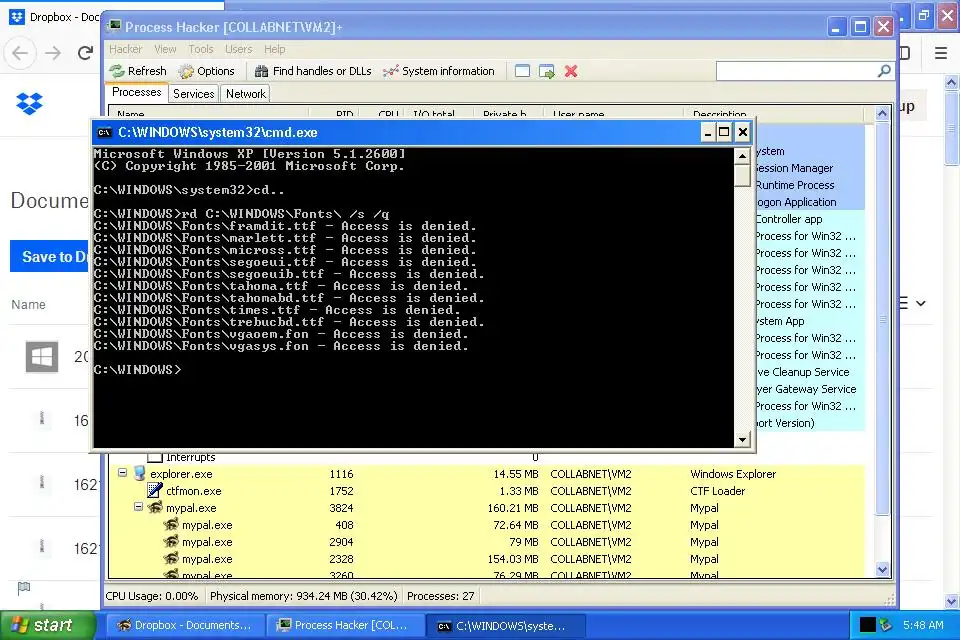Open the Tools menu
Viewport: 960px width, 640px height.
click(x=201, y=49)
